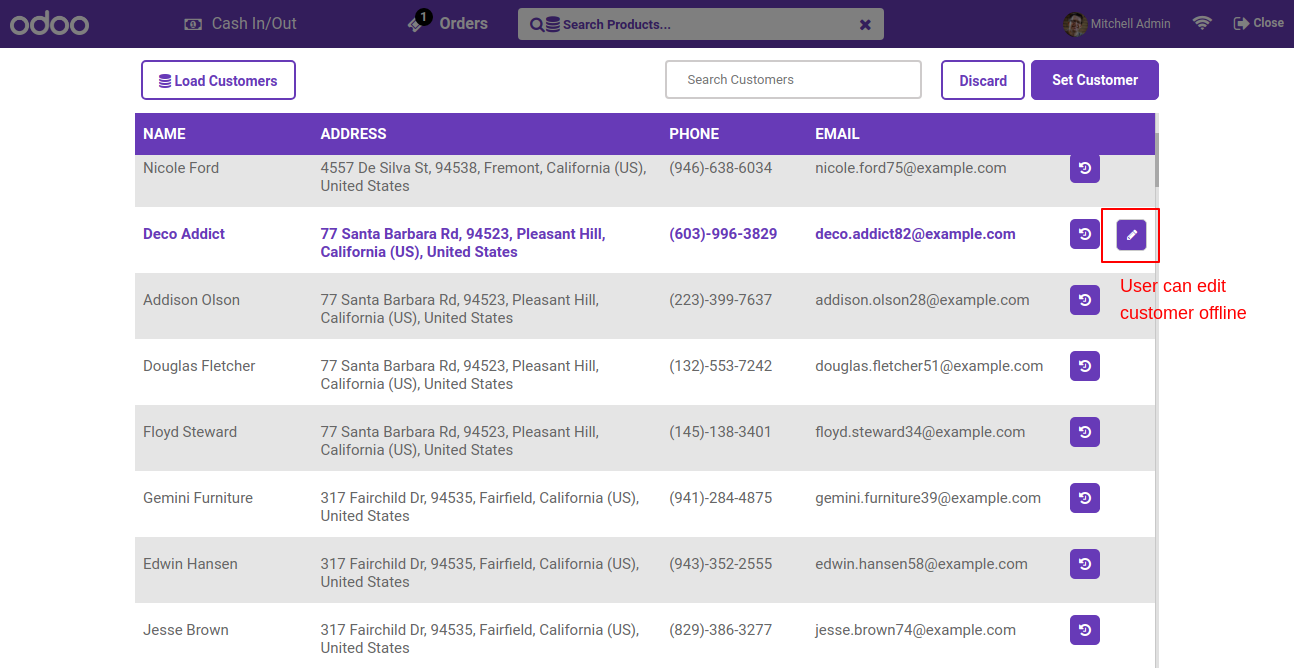Click the history icon in Jesse Brown's row

point(1085,630)
